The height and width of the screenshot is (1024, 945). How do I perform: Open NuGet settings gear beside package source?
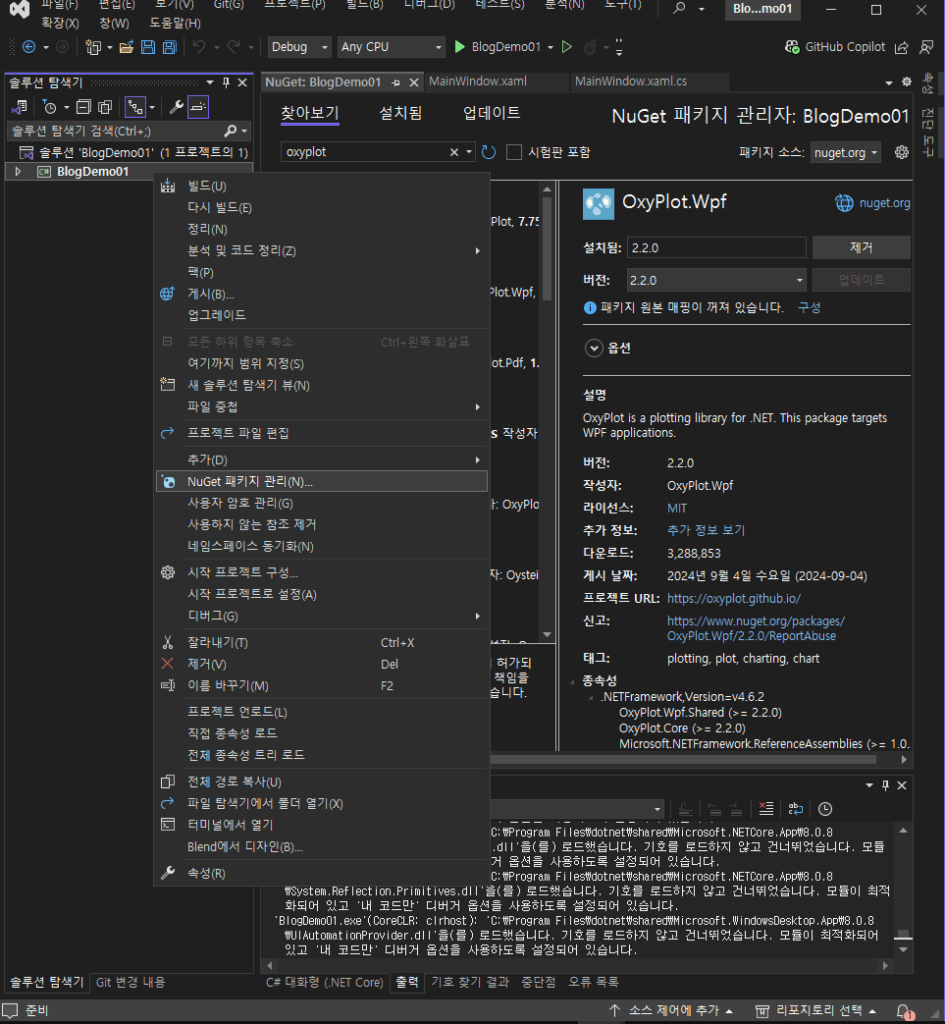[x=902, y=152]
